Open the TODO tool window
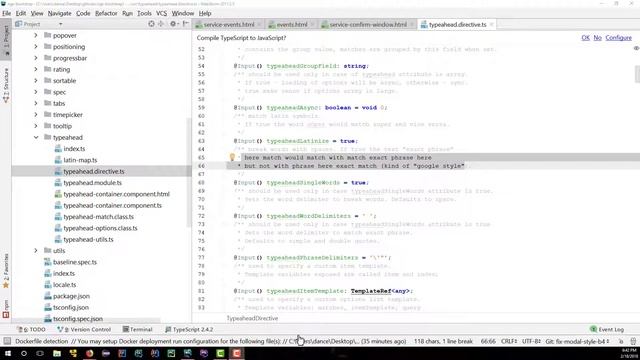 31,329
